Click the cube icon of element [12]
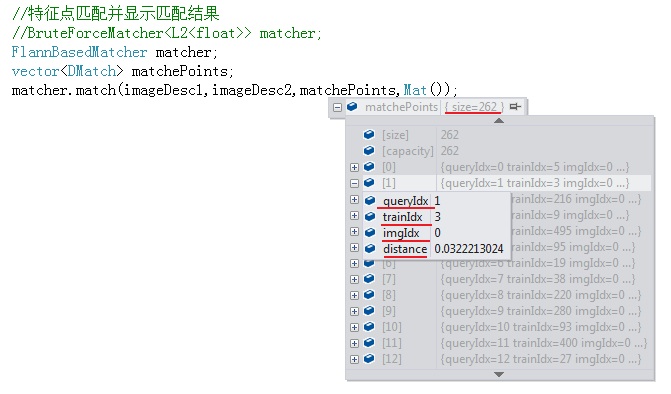The width and height of the screenshot is (671, 394). [369, 358]
